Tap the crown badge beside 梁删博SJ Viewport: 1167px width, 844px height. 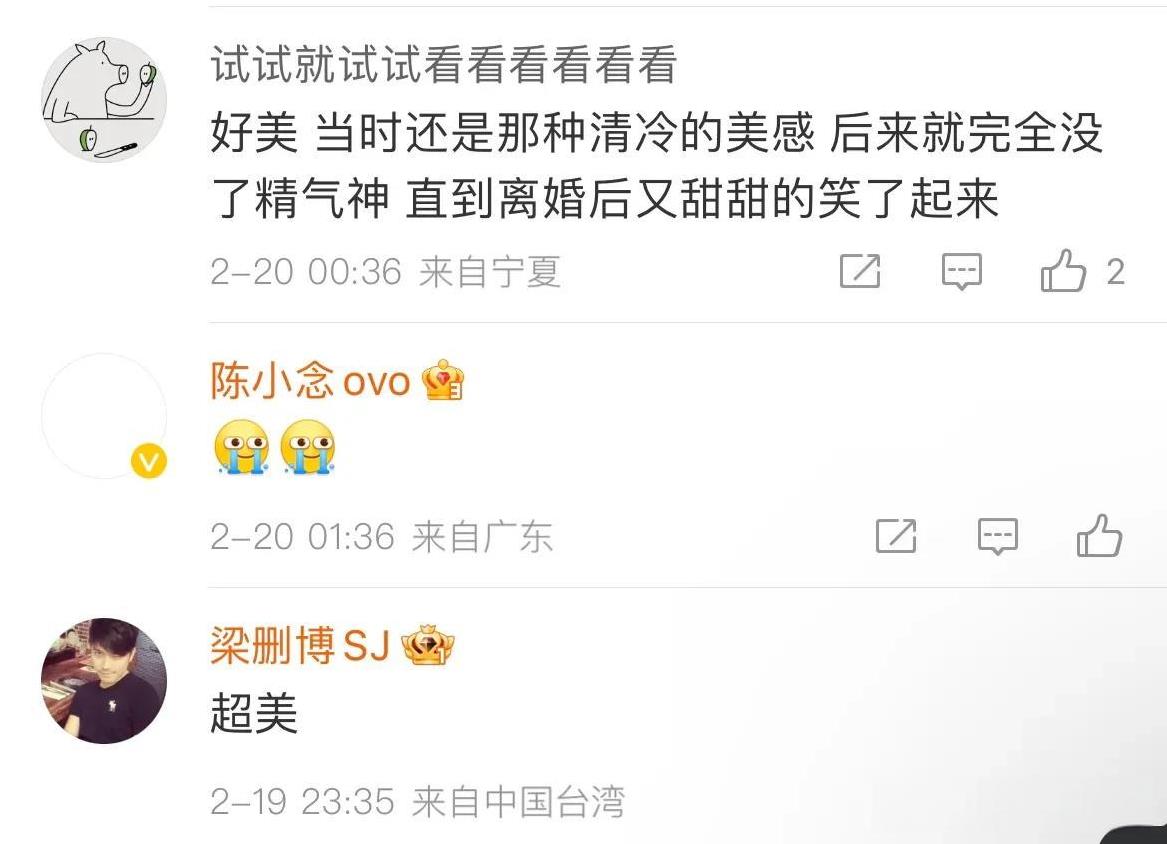428,645
